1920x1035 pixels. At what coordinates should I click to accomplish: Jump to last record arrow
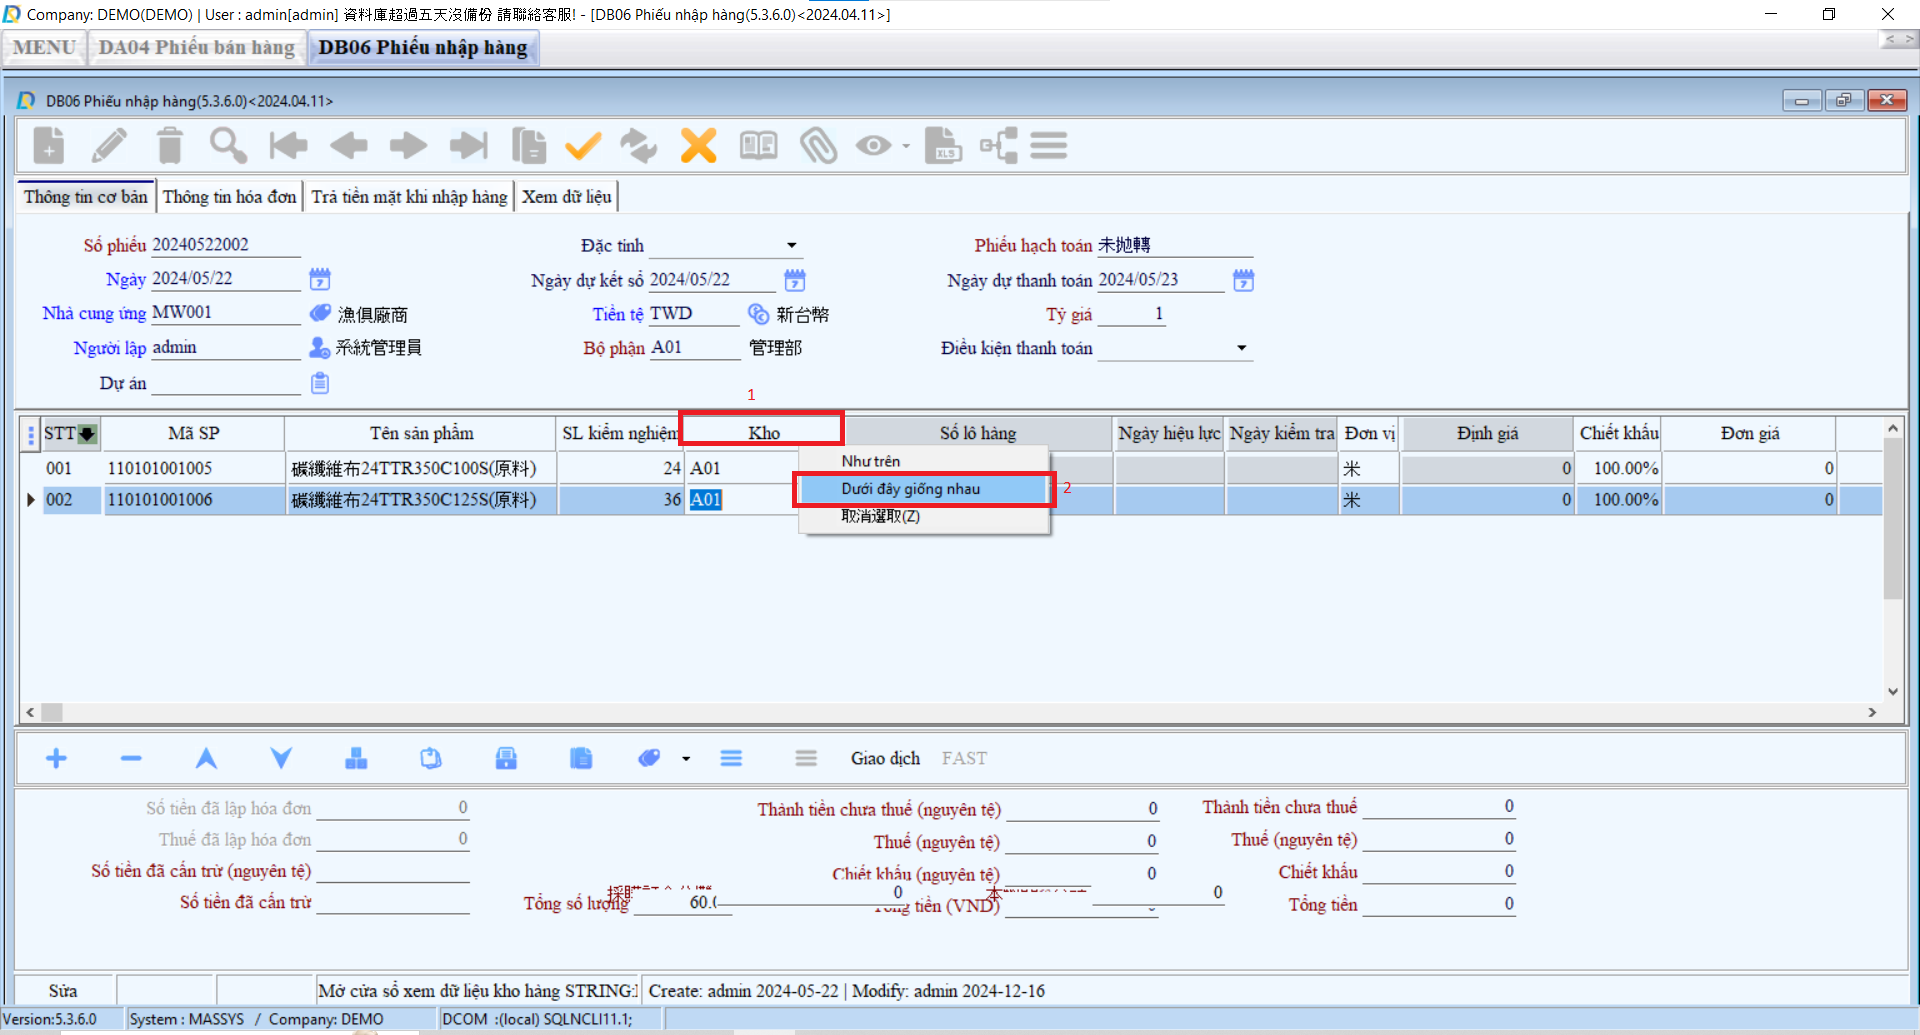468,146
